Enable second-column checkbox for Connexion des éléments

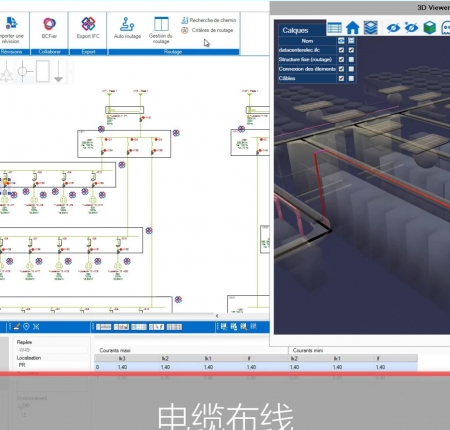tap(351, 69)
